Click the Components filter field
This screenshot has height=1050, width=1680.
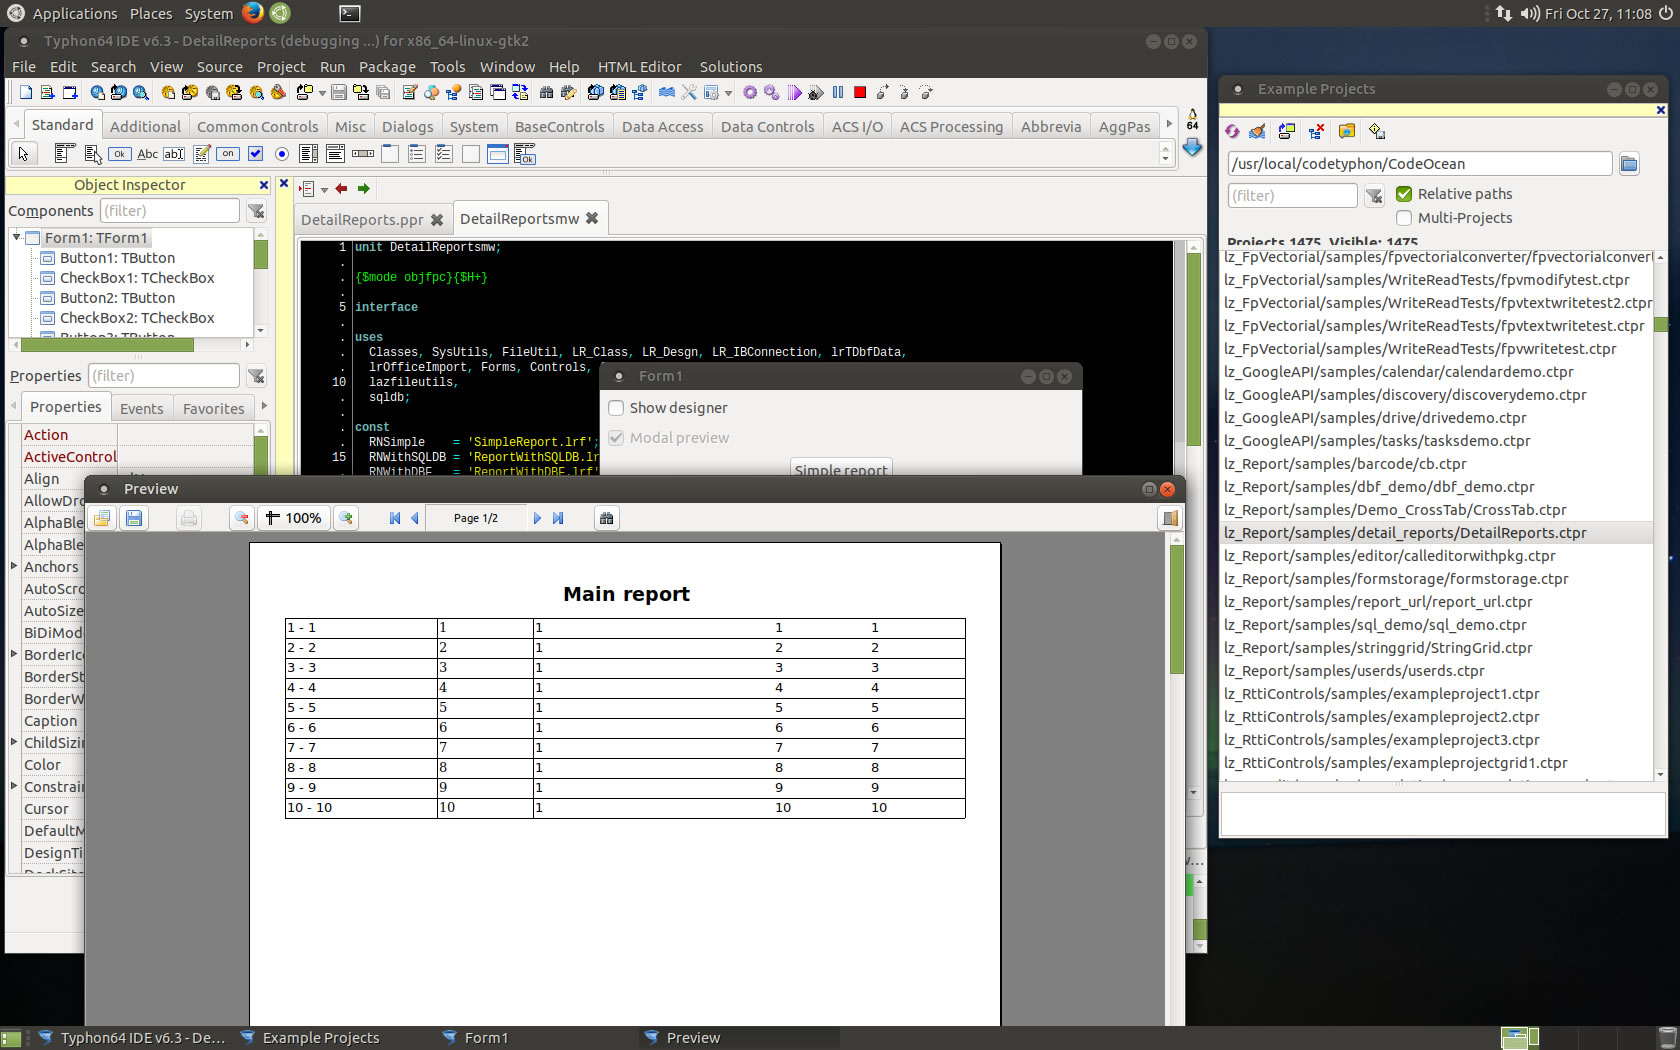point(169,211)
